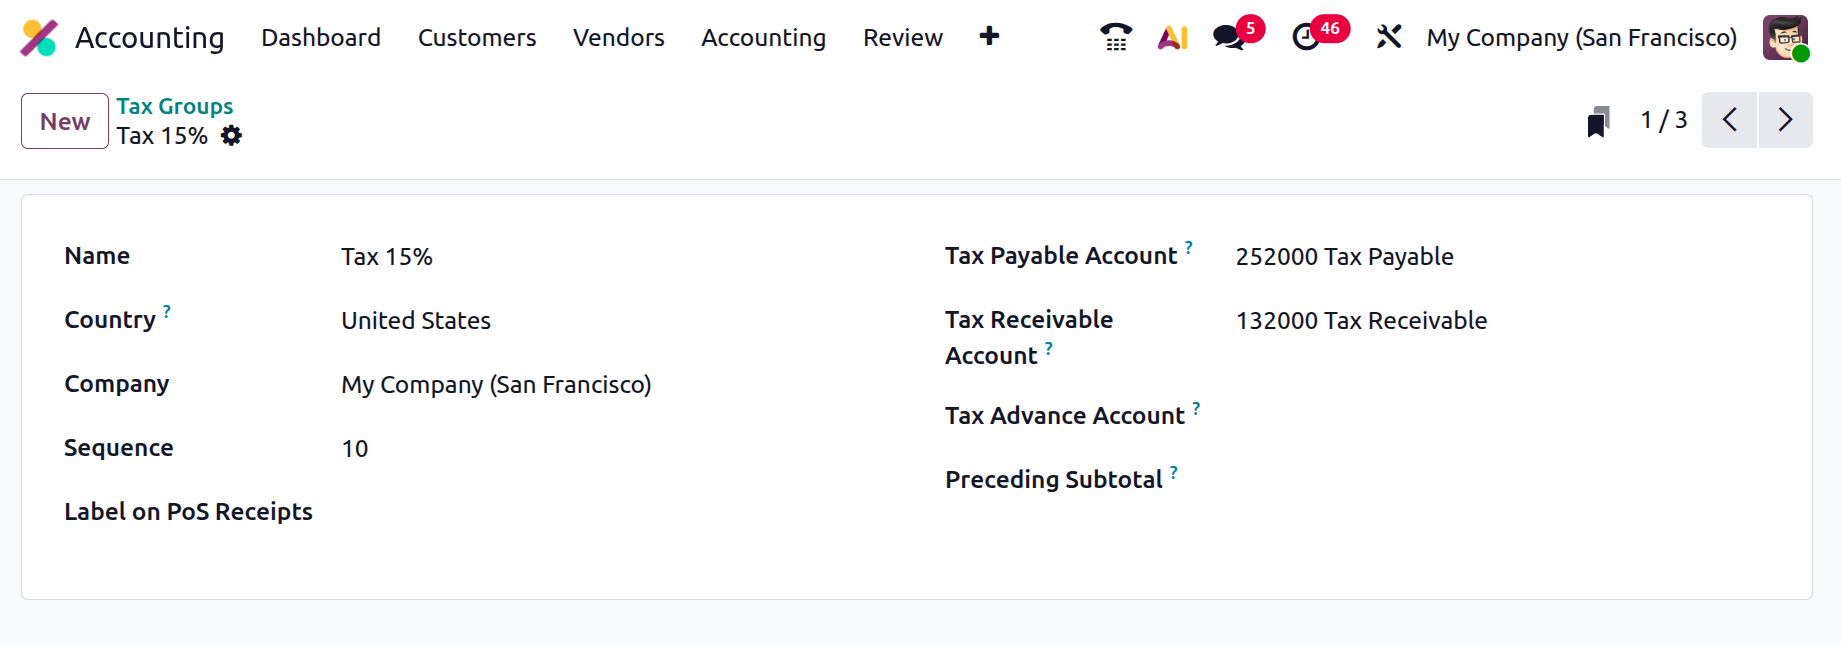Open the Vendors menu
Viewport: 1841px width, 645px height.
618,38
